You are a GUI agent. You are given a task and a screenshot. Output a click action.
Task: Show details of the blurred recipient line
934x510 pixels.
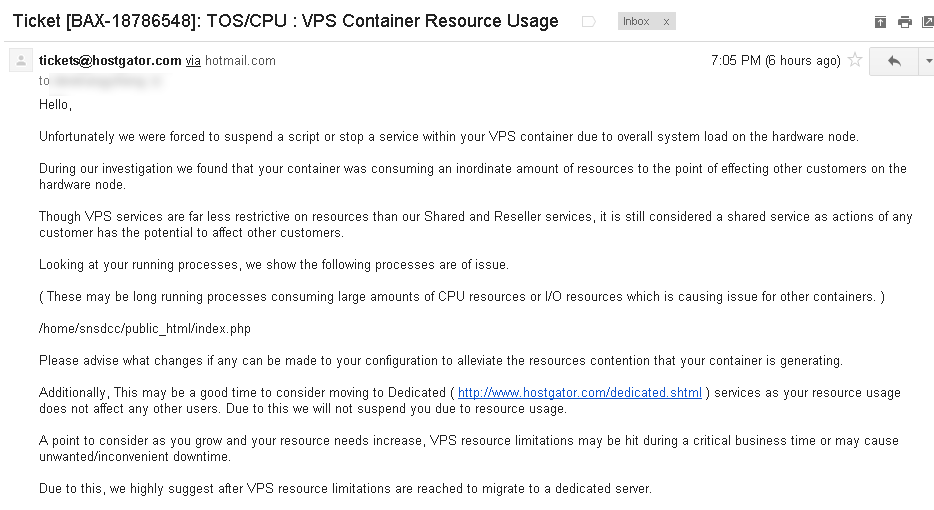(107, 81)
